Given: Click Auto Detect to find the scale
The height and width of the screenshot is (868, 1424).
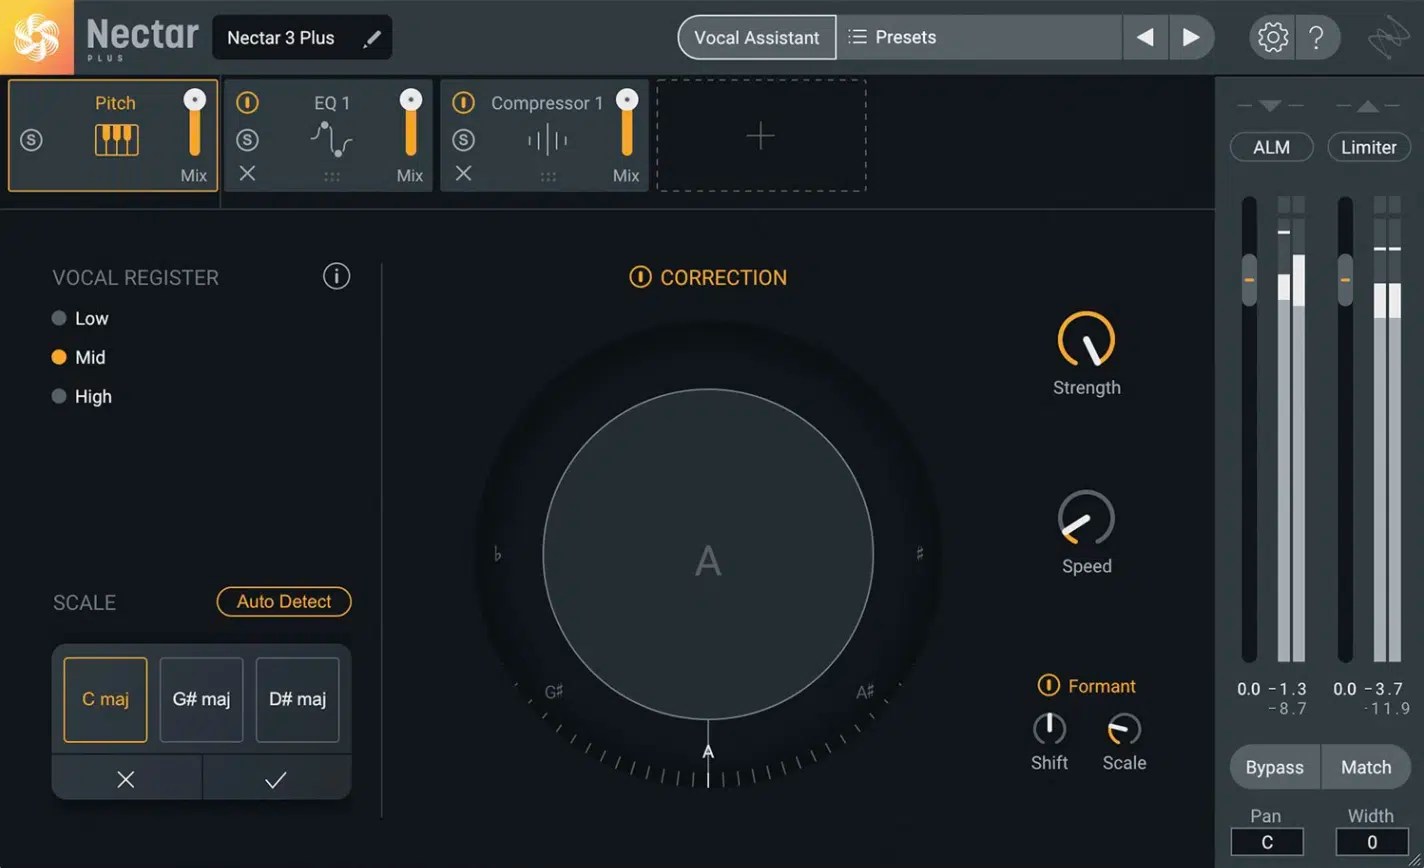Looking at the screenshot, I should click(x=284, y=601).
